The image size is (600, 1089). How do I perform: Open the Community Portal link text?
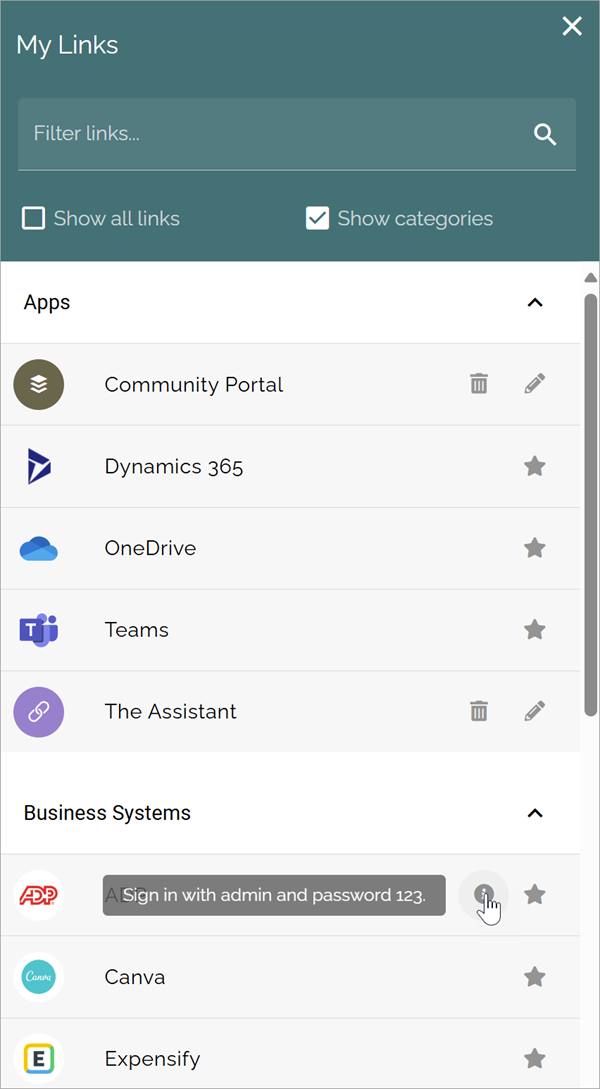(x=194, y=384)
